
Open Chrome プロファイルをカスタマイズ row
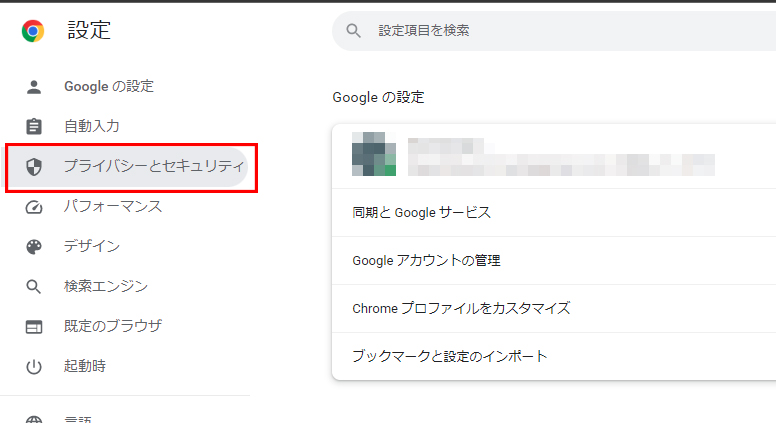[554, 309]
